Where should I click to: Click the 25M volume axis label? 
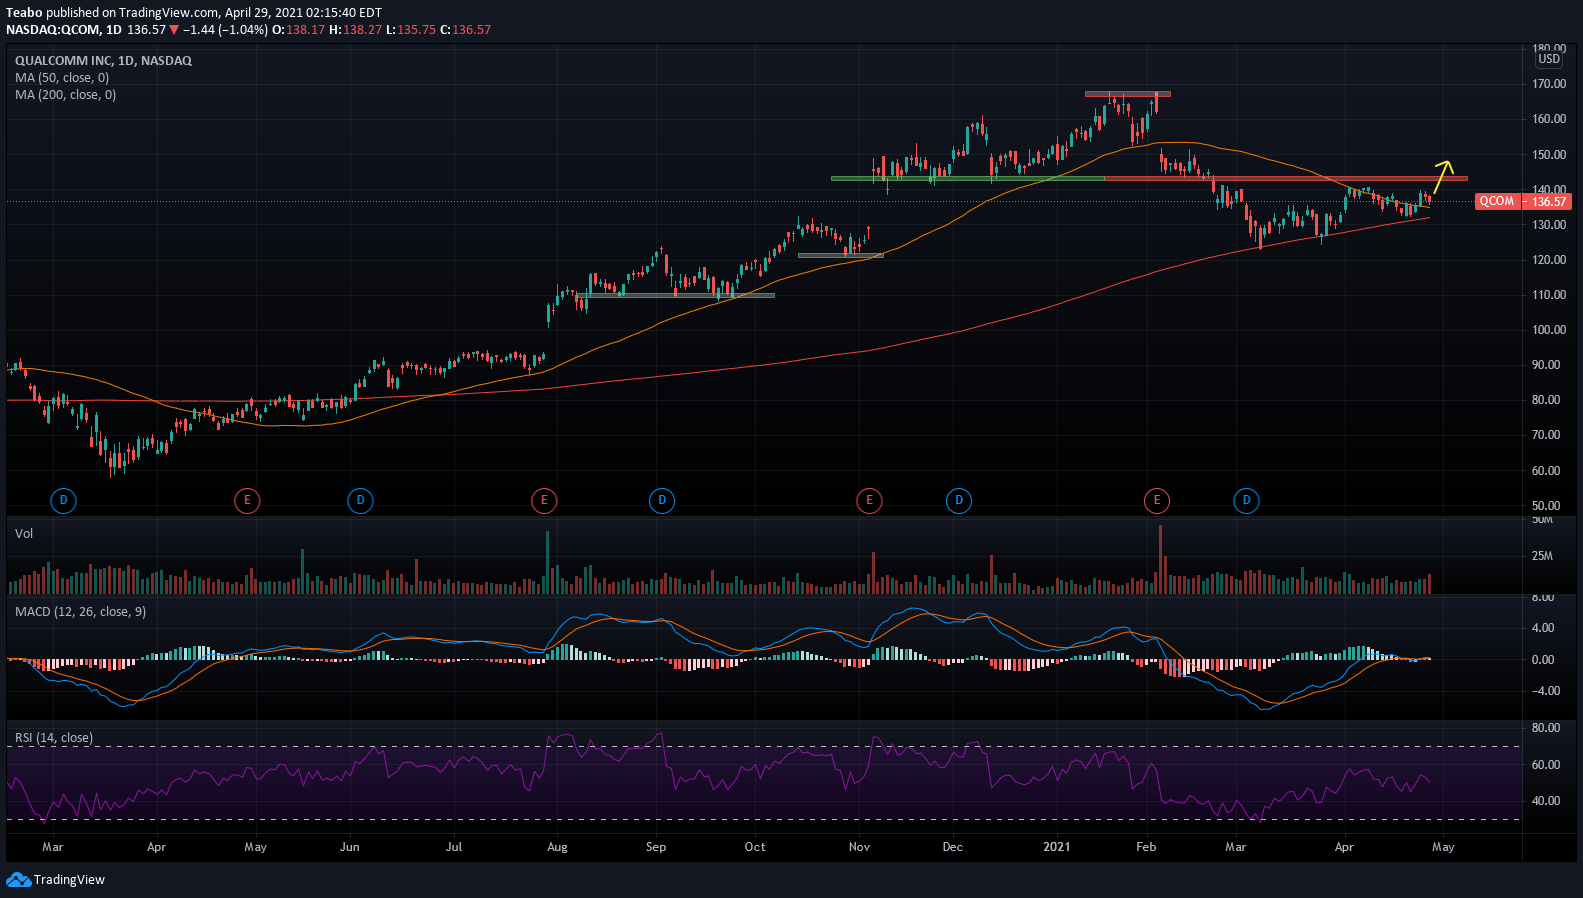tap(1542, 556)
